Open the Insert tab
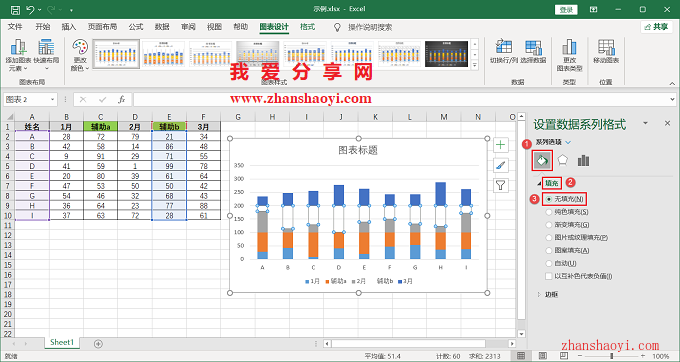 [x=69, y=27]
